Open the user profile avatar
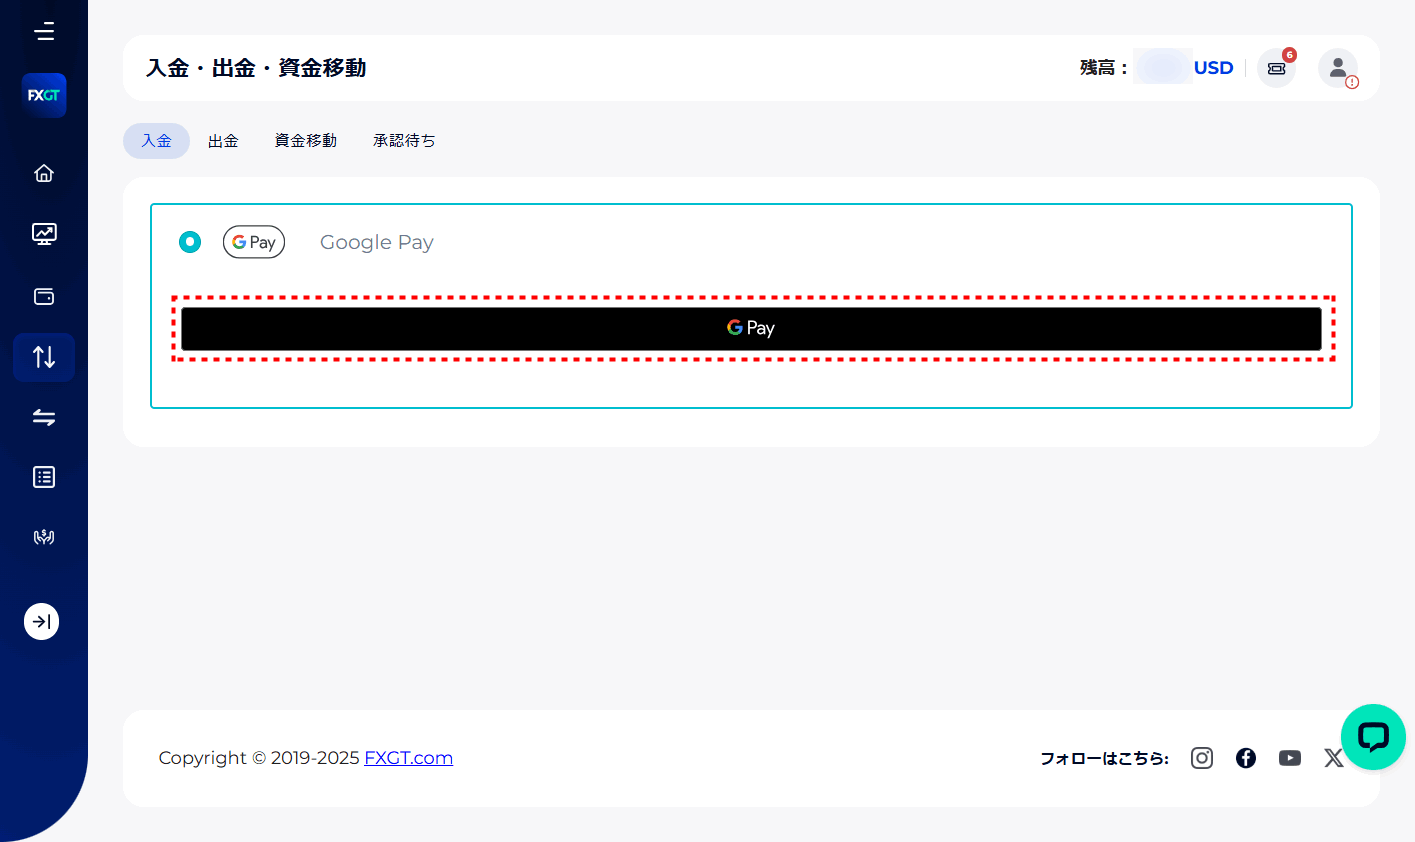 coord(1338,68)
